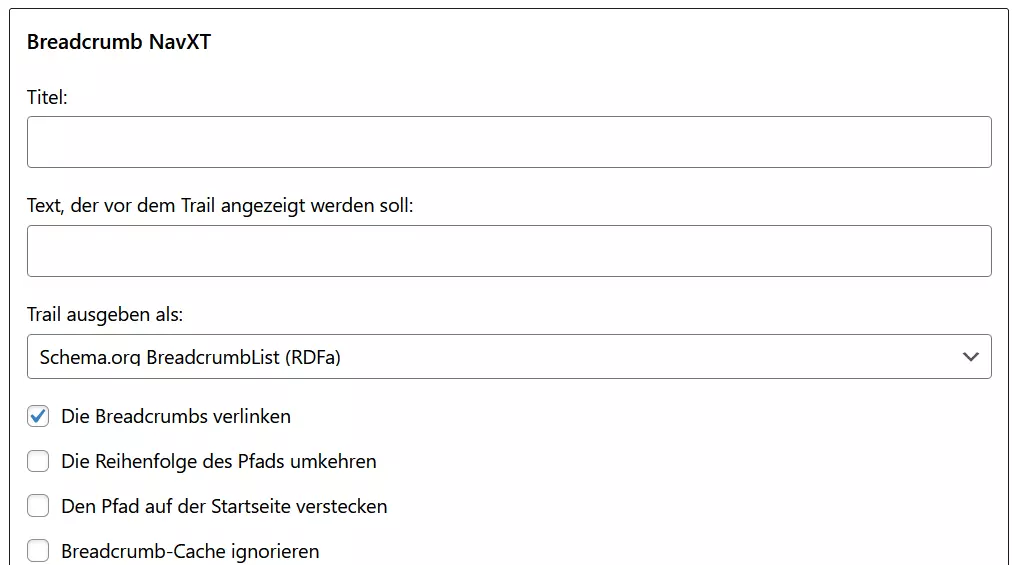Click the 'Trail ausgeben als:' label
This screenshot has width=1012, height=565.
coord(105,314)
